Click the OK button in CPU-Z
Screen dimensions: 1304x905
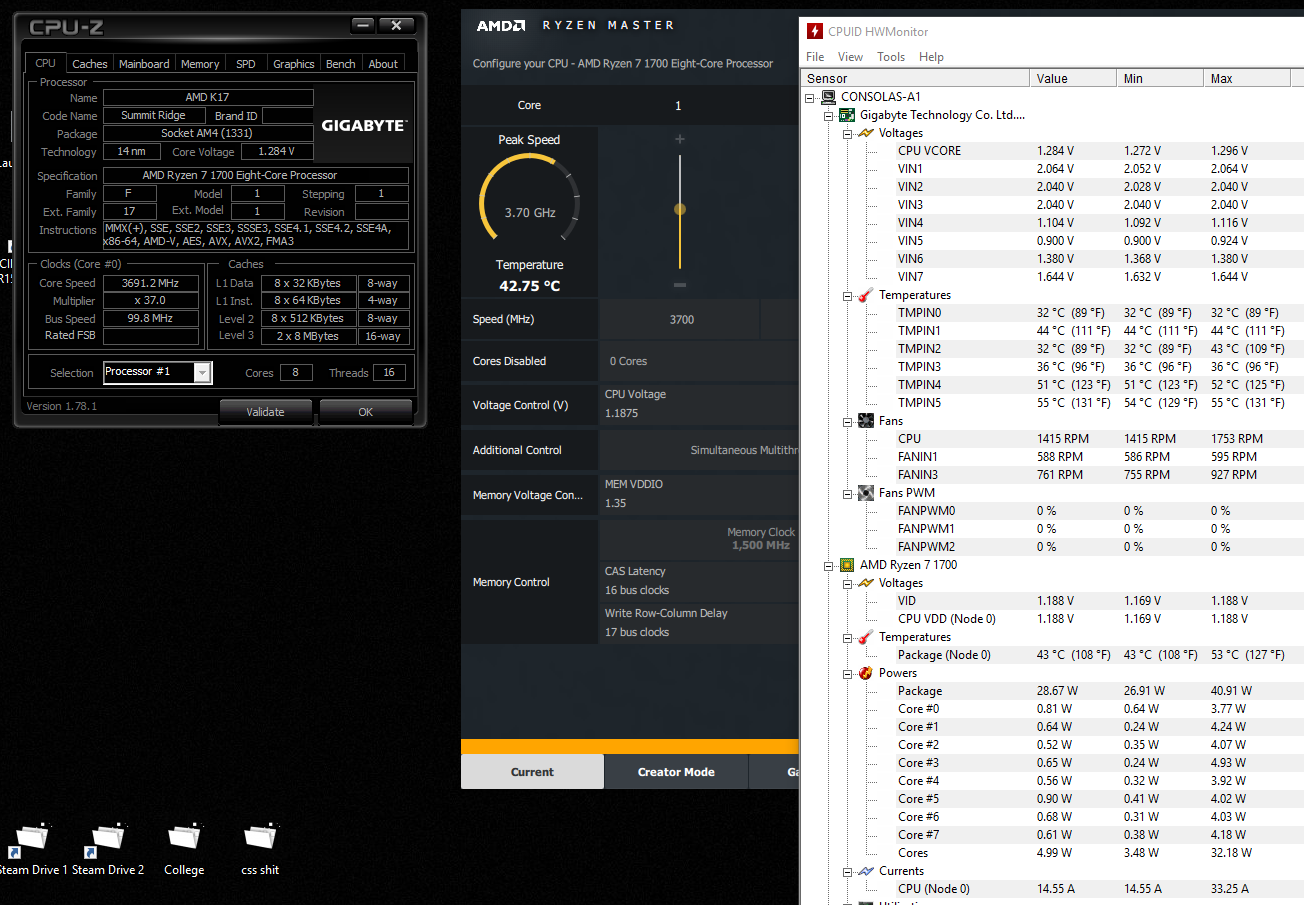pyautogui.click(x=365, y=412)
